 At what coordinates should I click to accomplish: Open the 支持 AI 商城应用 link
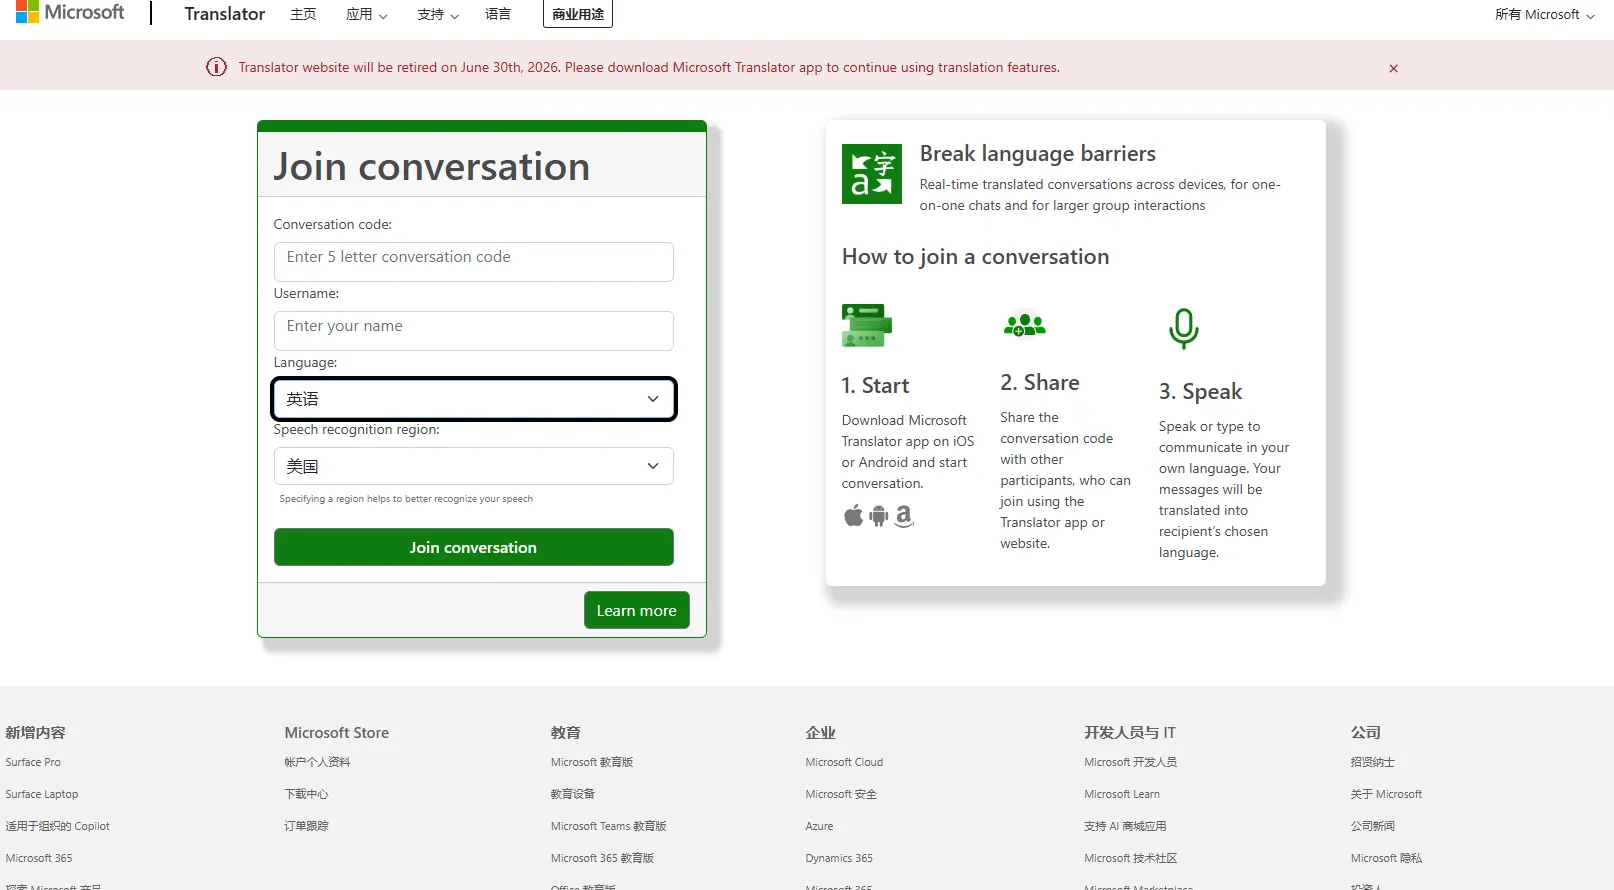coord(1125,826)
